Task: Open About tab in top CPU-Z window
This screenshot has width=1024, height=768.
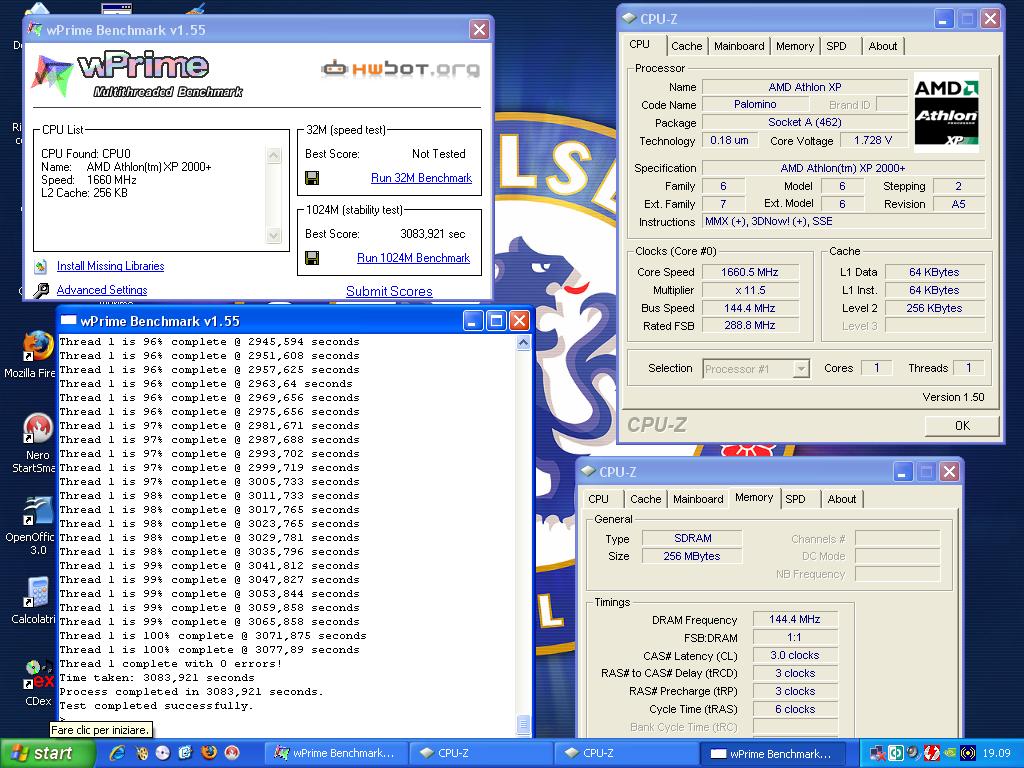Action: 883,46
